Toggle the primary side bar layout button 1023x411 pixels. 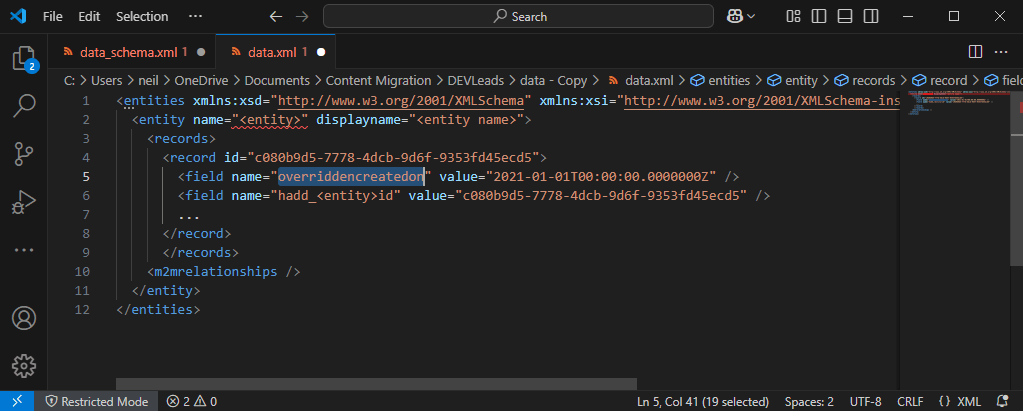(818, 16)
